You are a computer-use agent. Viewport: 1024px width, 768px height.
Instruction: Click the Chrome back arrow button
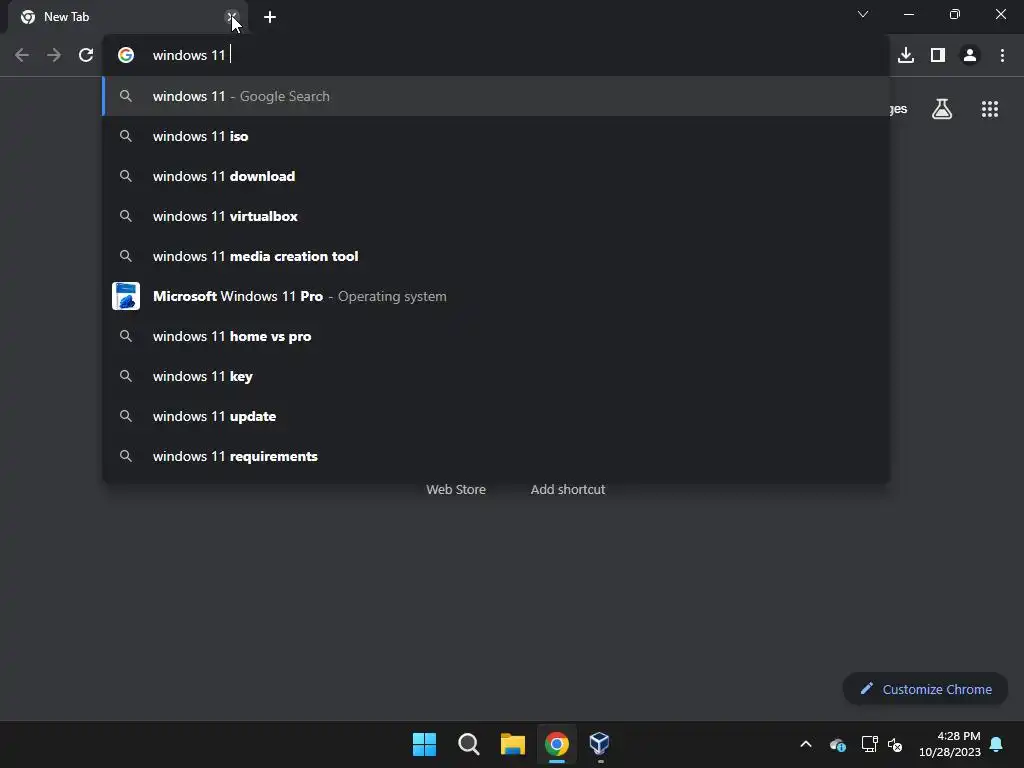coord(22,55)
